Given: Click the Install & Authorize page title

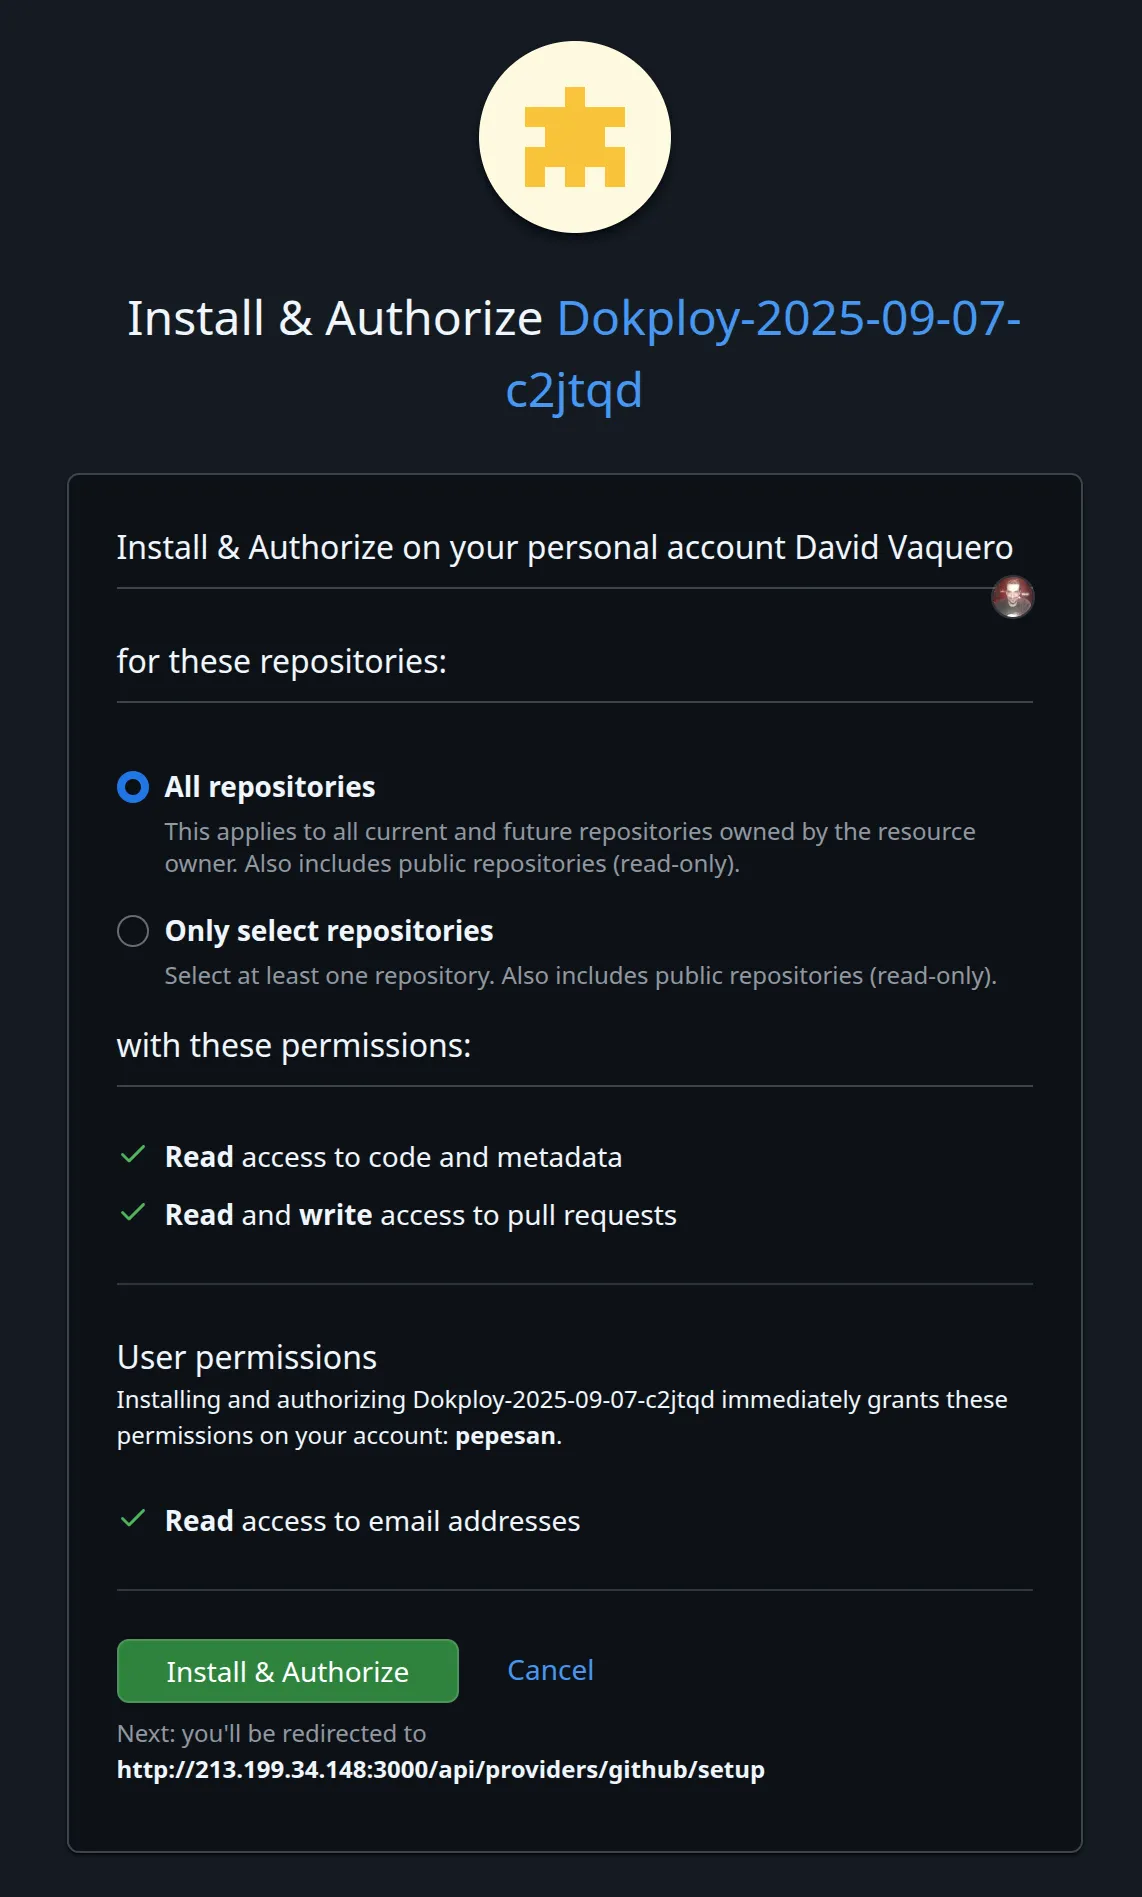Looking at the screenshot, I should [333, 319].
